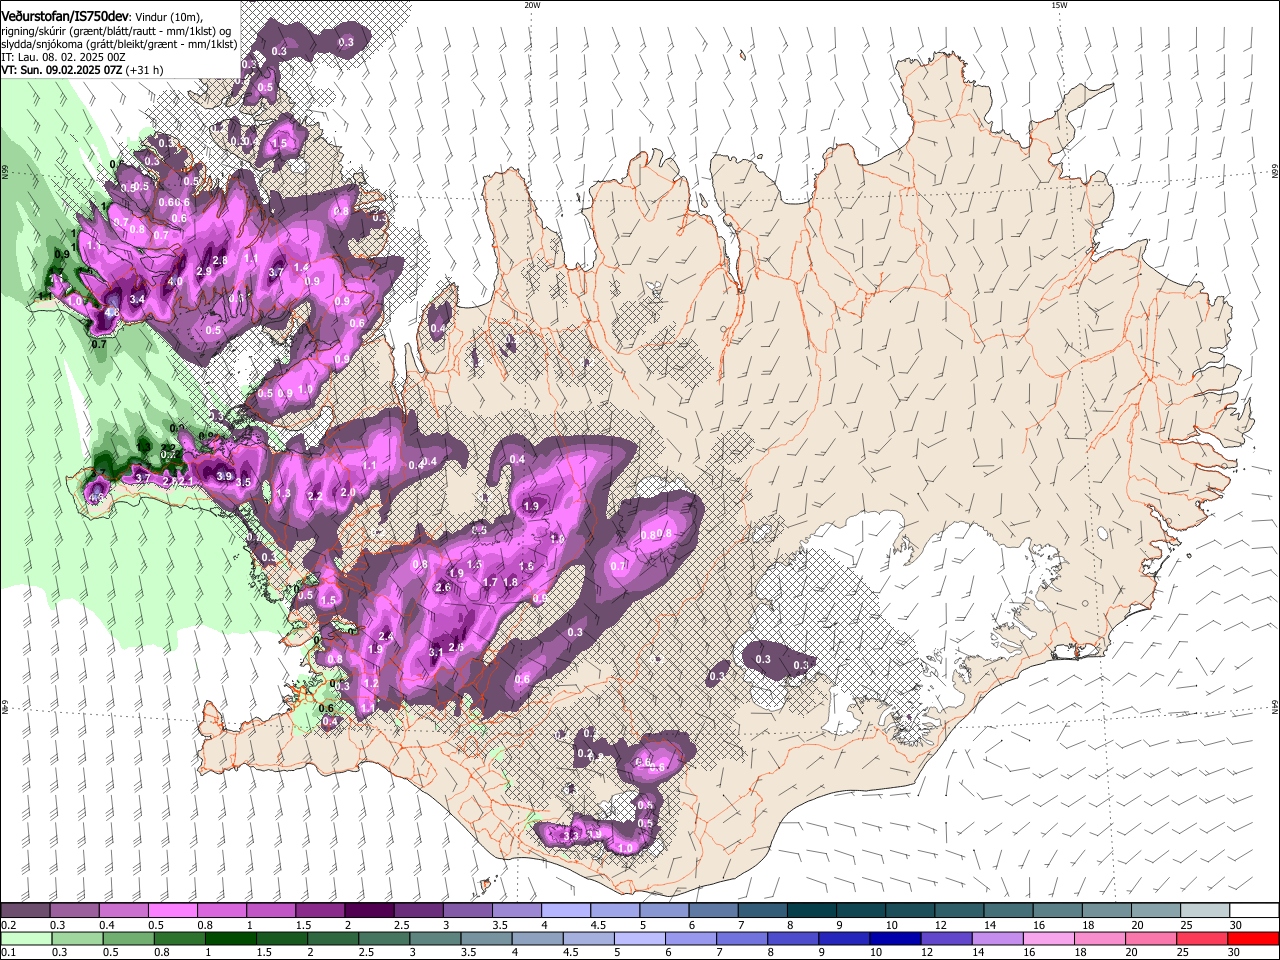Viewport: 1280px width, 960px height.
Task: Click the 20W longitude label
Action: (x=532, y=5)
